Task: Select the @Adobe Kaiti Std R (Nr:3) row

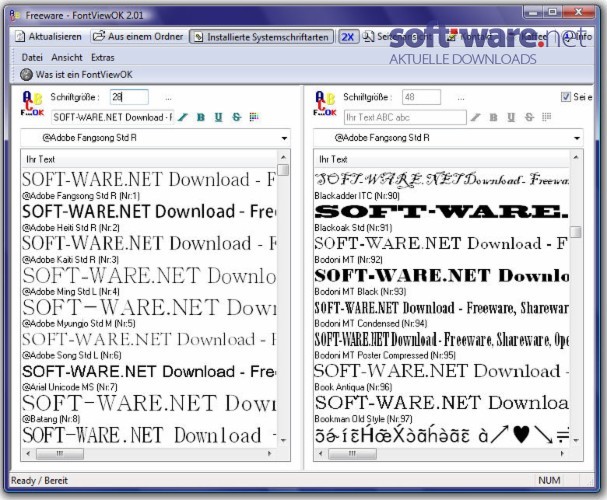Action: tap(149, 250)
